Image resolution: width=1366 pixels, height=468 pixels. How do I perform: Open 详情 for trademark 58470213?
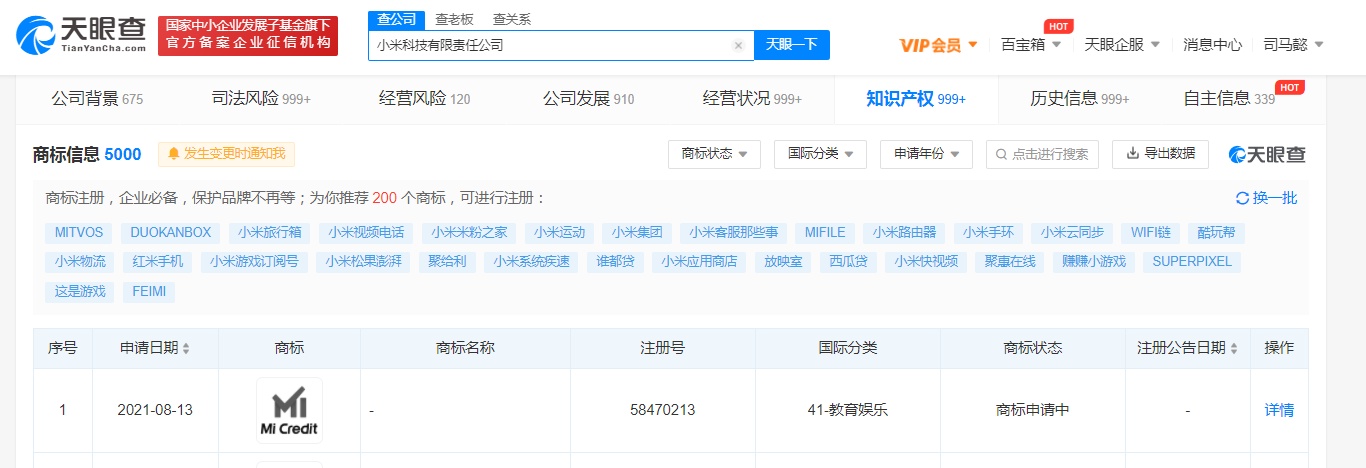pos(1279,410)
